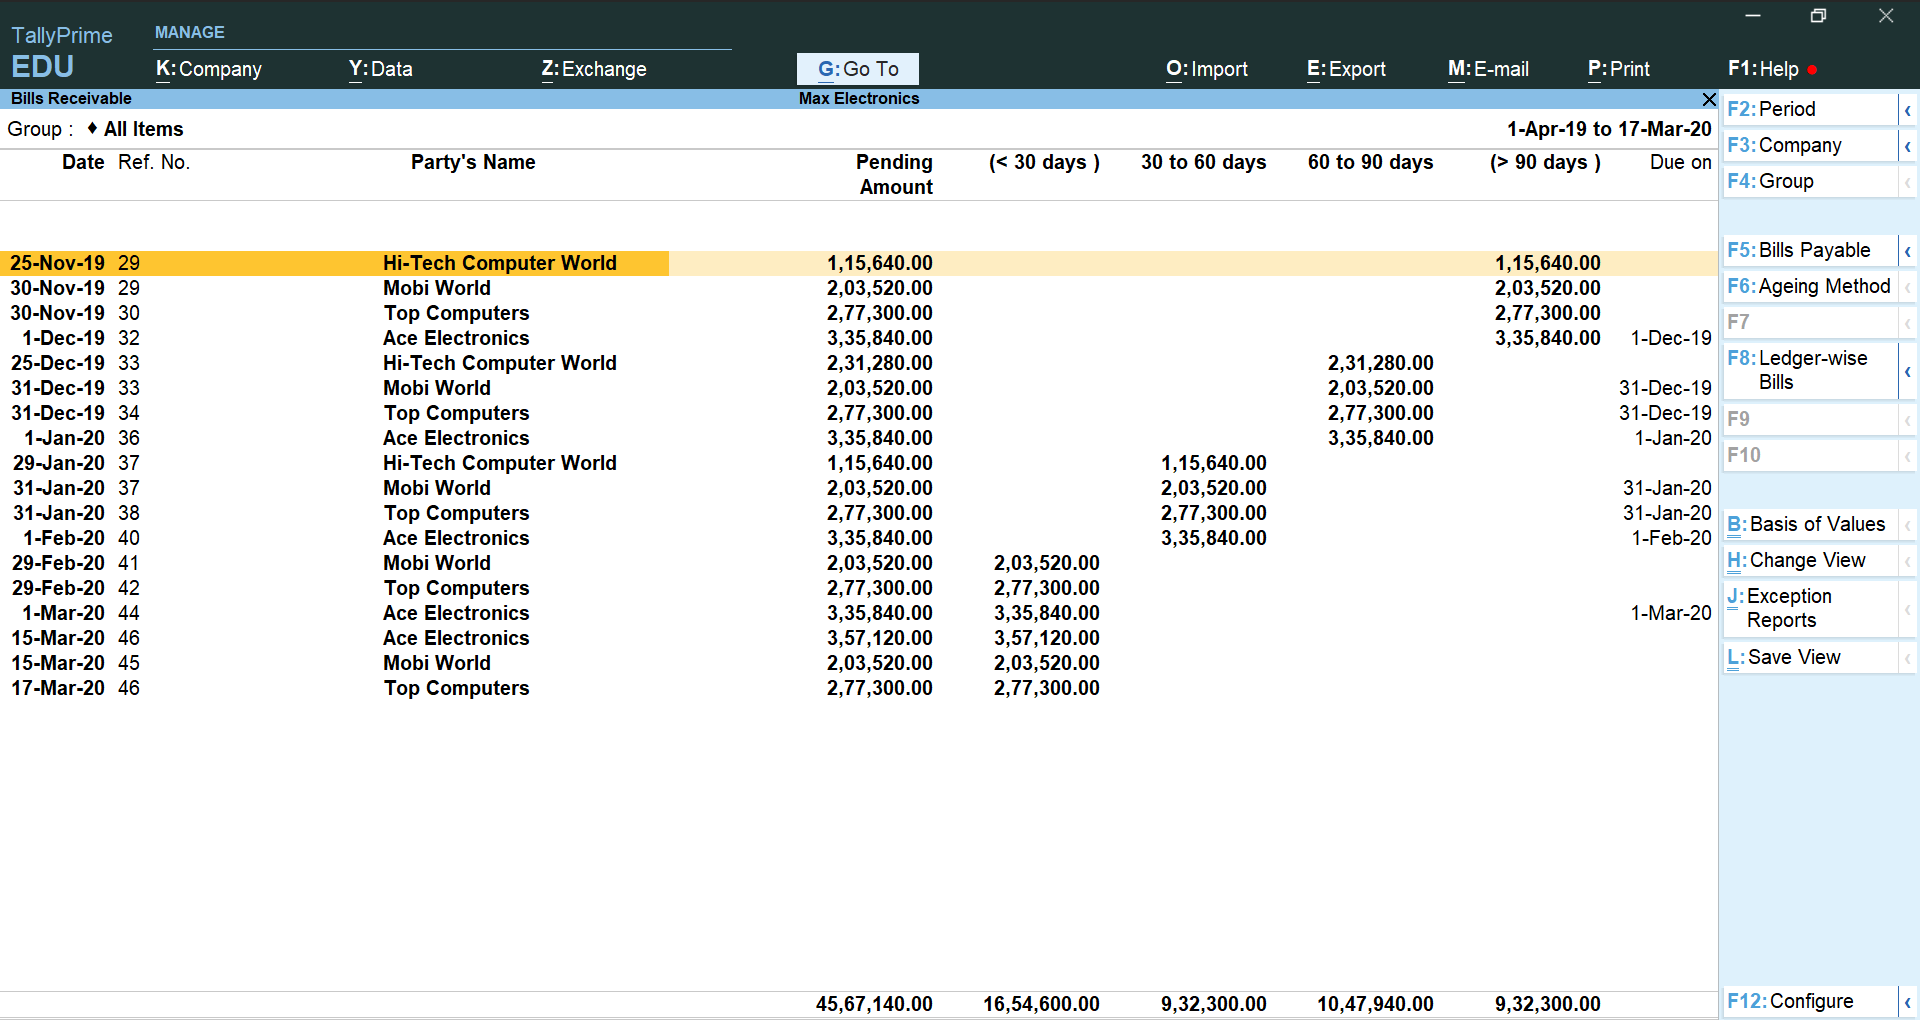Expand the chevron beside F3 Company
Image resolution: width=1920 pixels, height=1020 pixels.
point(1907,146)
